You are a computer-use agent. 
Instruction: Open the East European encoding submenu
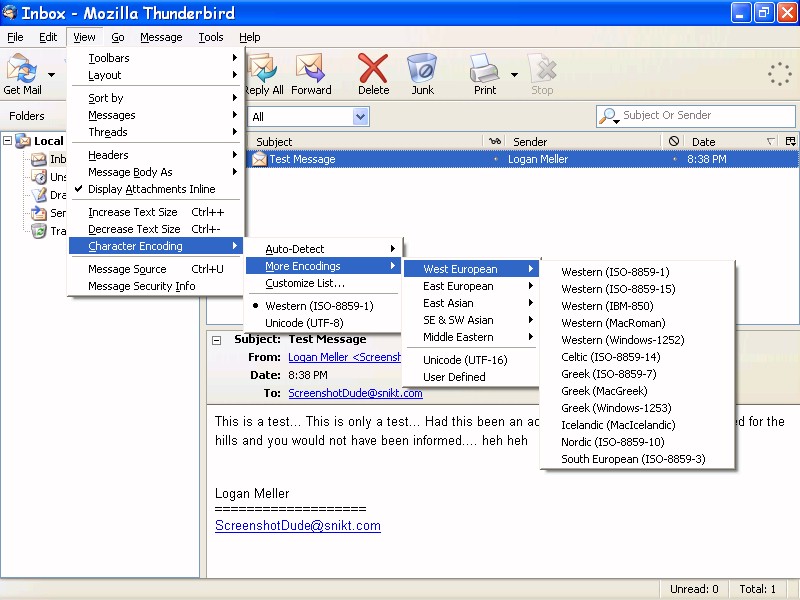point(471,286)
